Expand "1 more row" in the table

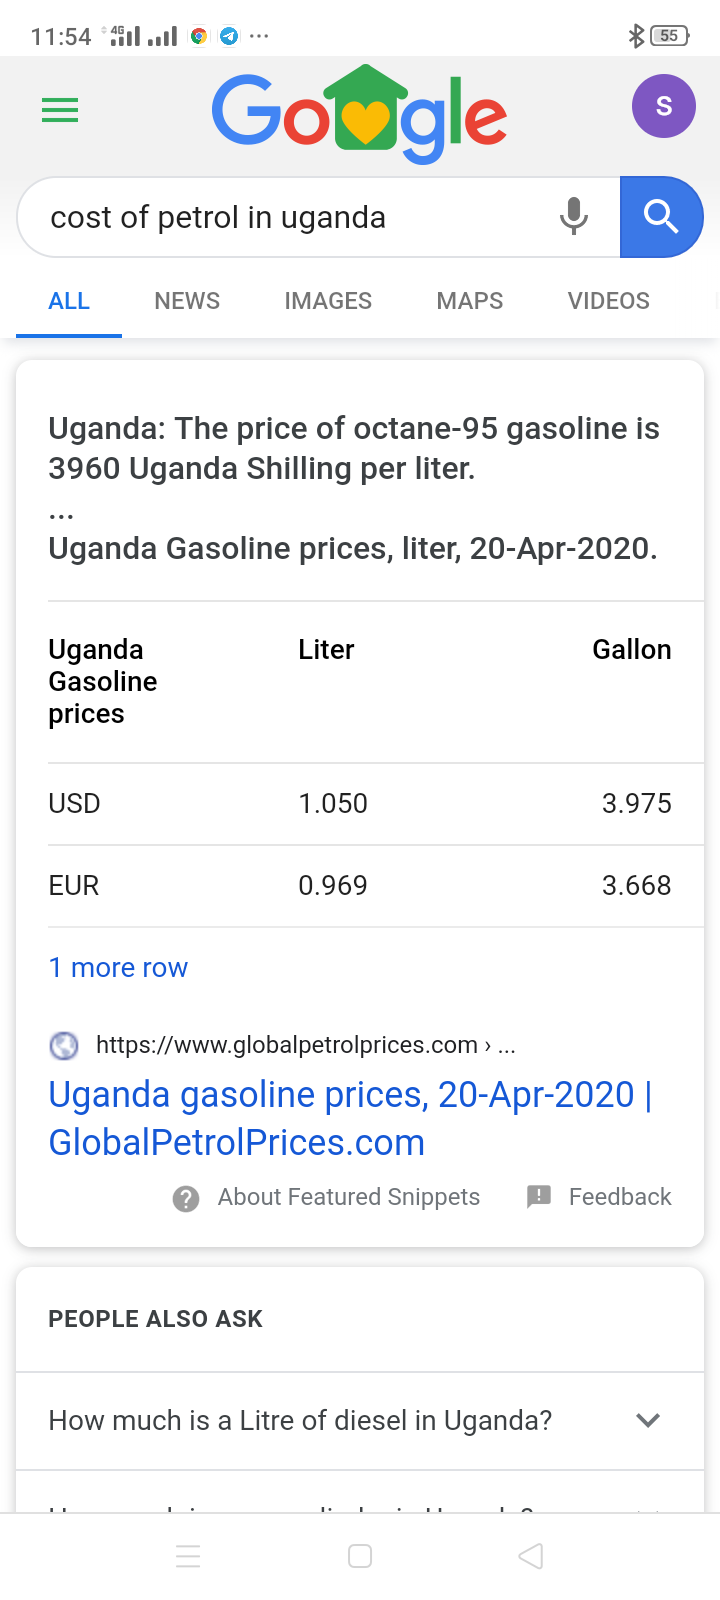pyautogui.click(x=118, y=968)
